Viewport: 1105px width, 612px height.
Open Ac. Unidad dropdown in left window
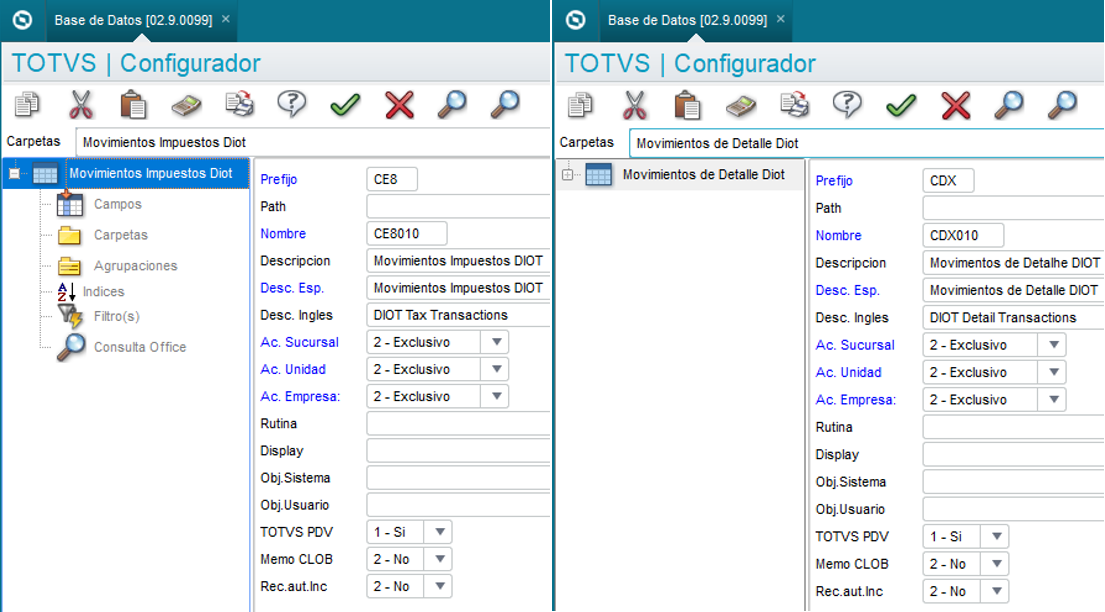[496, 369]
